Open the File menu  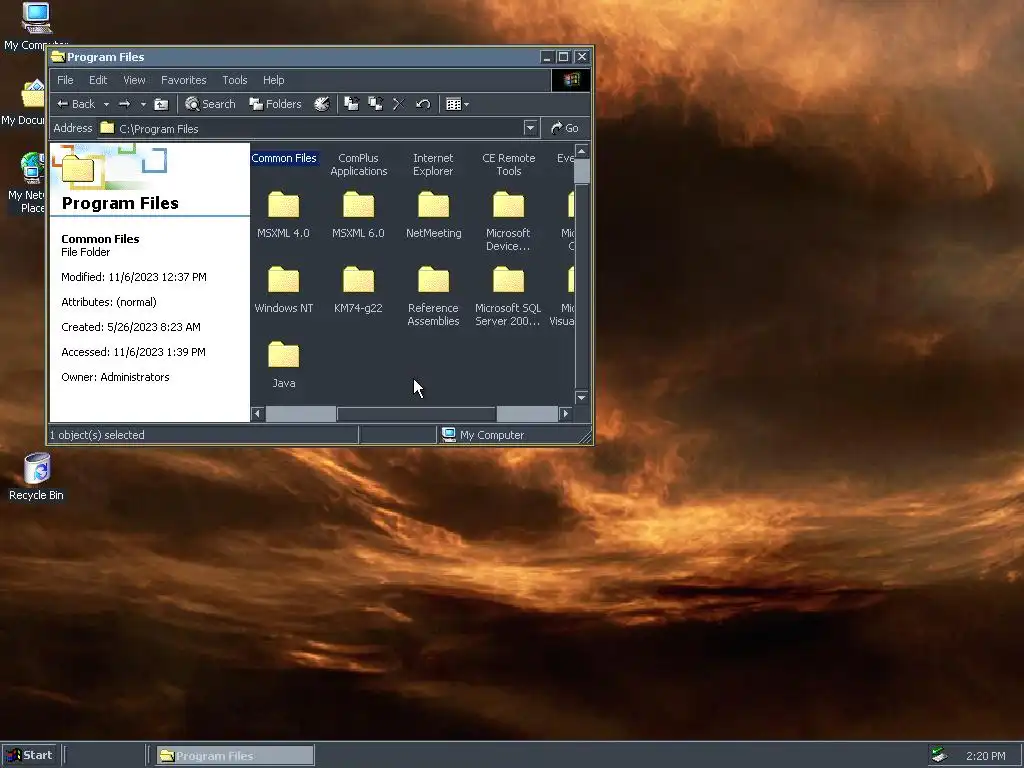point(65,80)
